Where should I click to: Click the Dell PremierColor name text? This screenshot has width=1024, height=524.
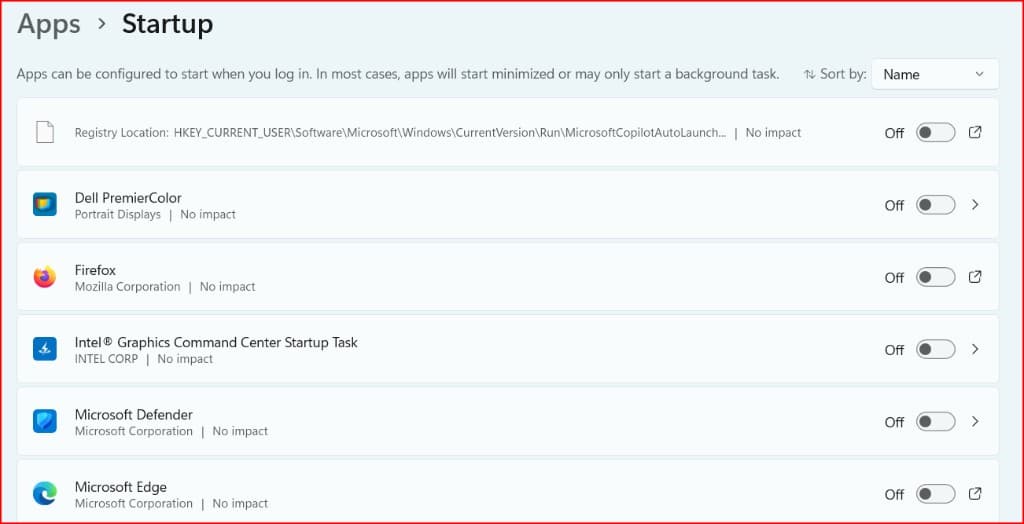click(x=128, y=197)
